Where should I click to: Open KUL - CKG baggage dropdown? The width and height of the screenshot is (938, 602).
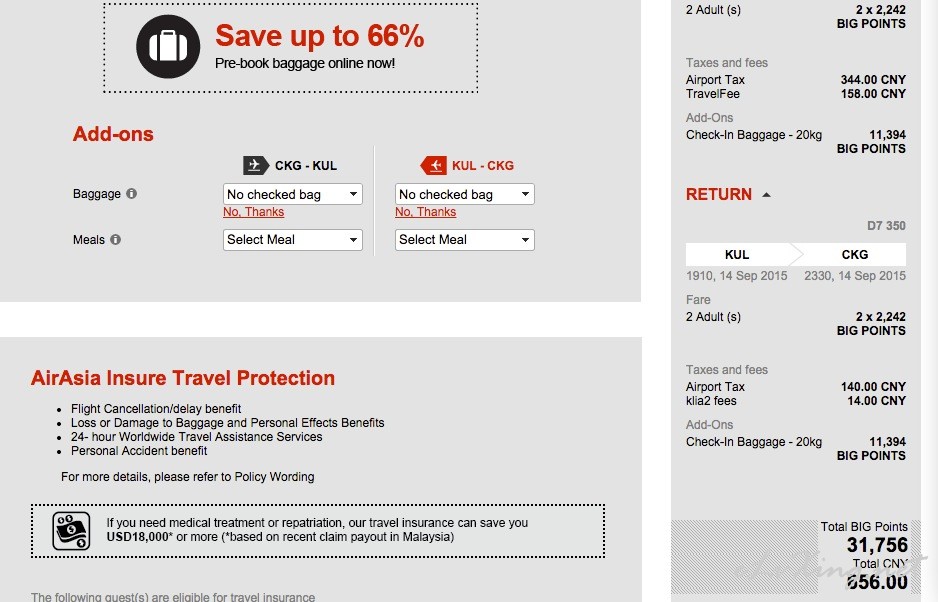[464, 194]
